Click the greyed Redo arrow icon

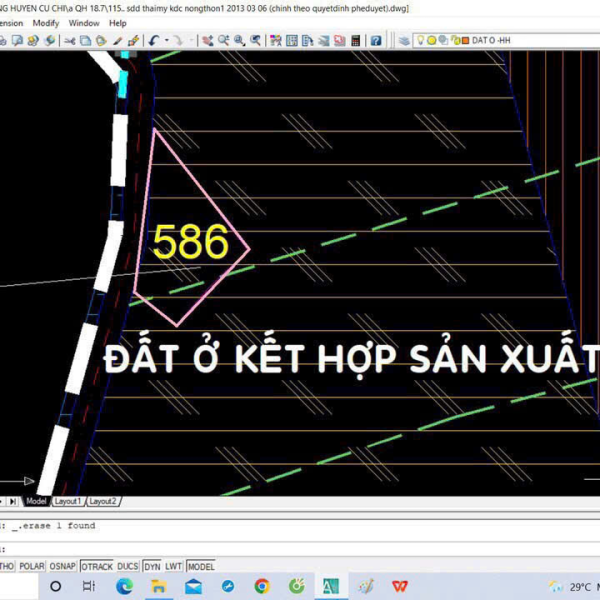(x=178, y=40)
